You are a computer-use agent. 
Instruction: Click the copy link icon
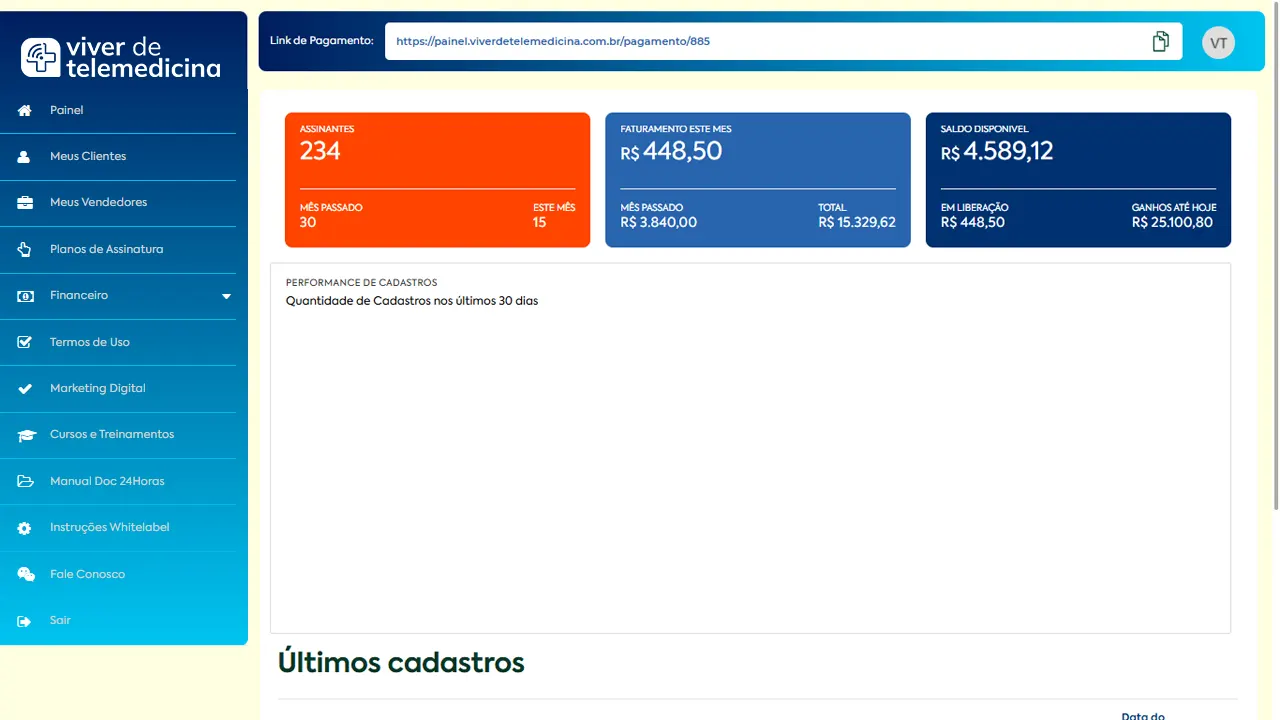(1161, 41)
